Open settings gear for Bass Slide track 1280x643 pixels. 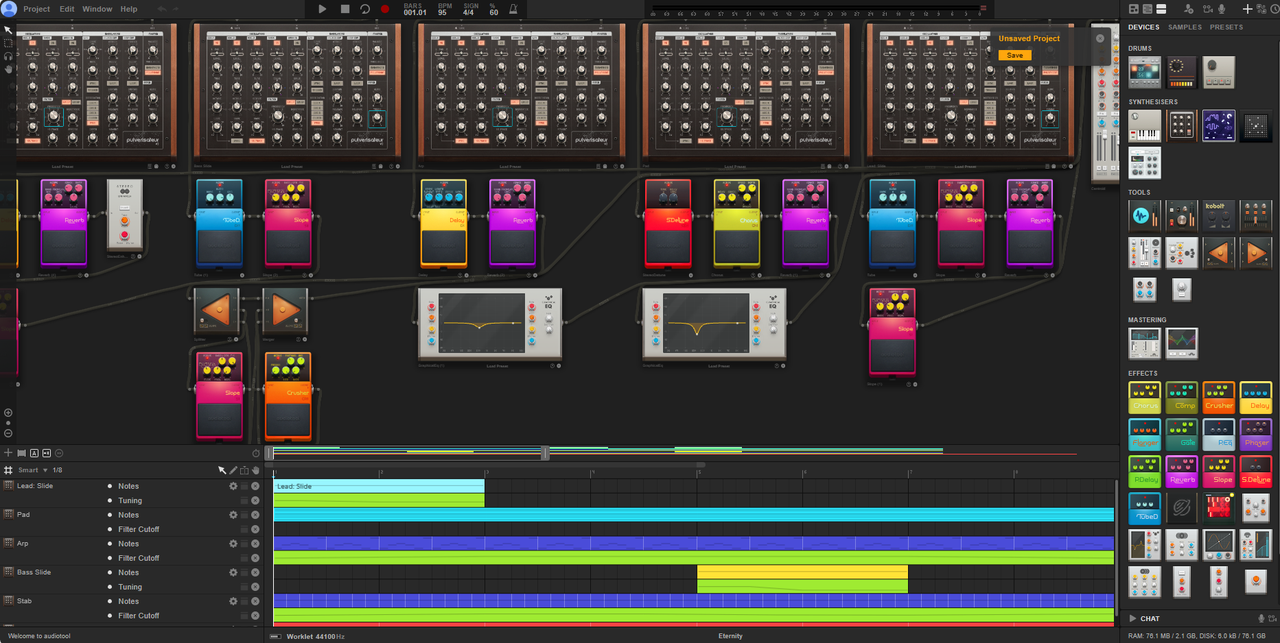(x=232, y=573)
